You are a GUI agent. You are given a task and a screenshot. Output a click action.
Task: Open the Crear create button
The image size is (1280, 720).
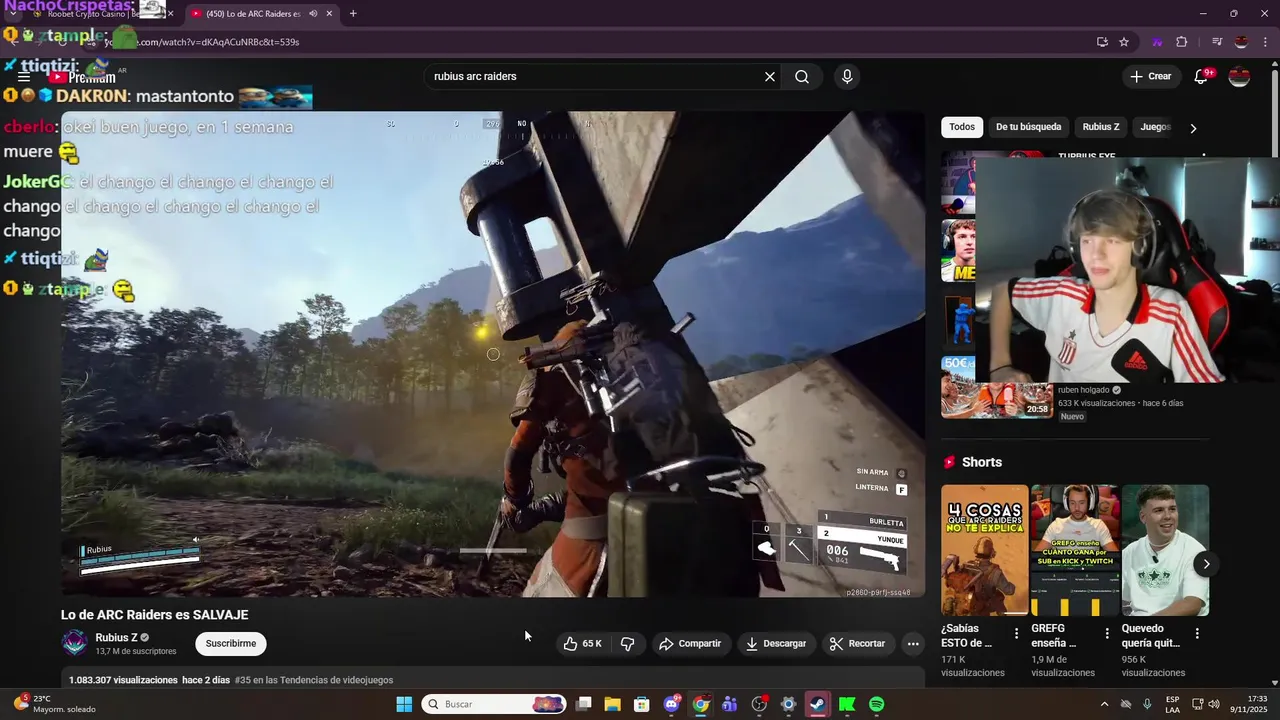pos(1150,77)
